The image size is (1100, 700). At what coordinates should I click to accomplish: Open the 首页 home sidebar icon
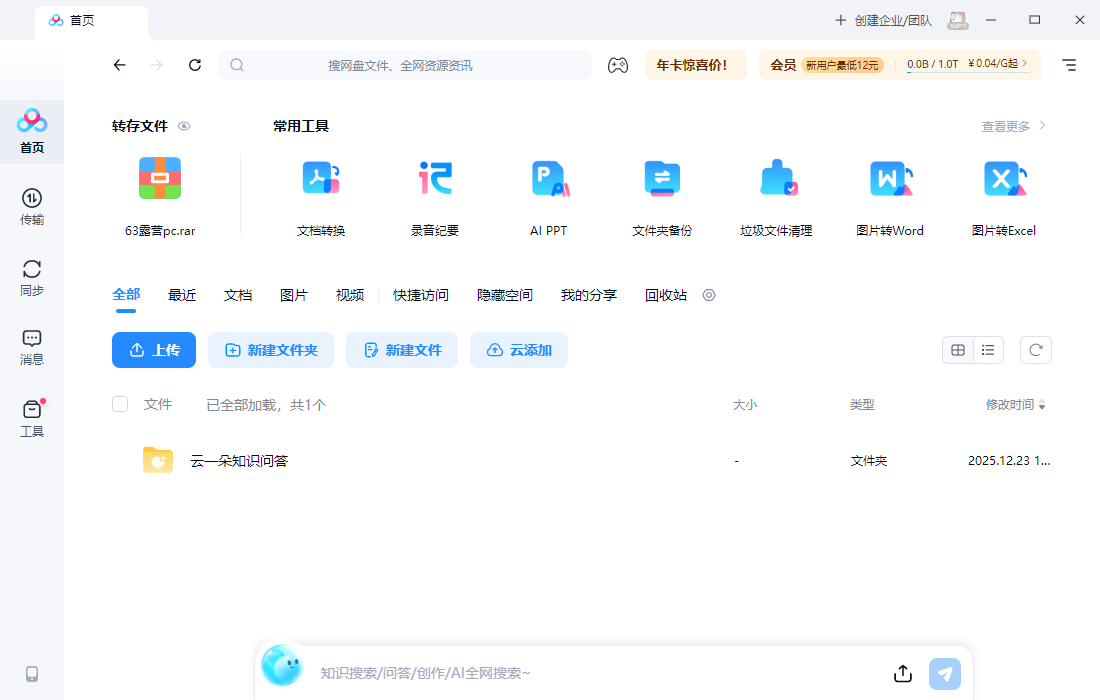(32, 131)
